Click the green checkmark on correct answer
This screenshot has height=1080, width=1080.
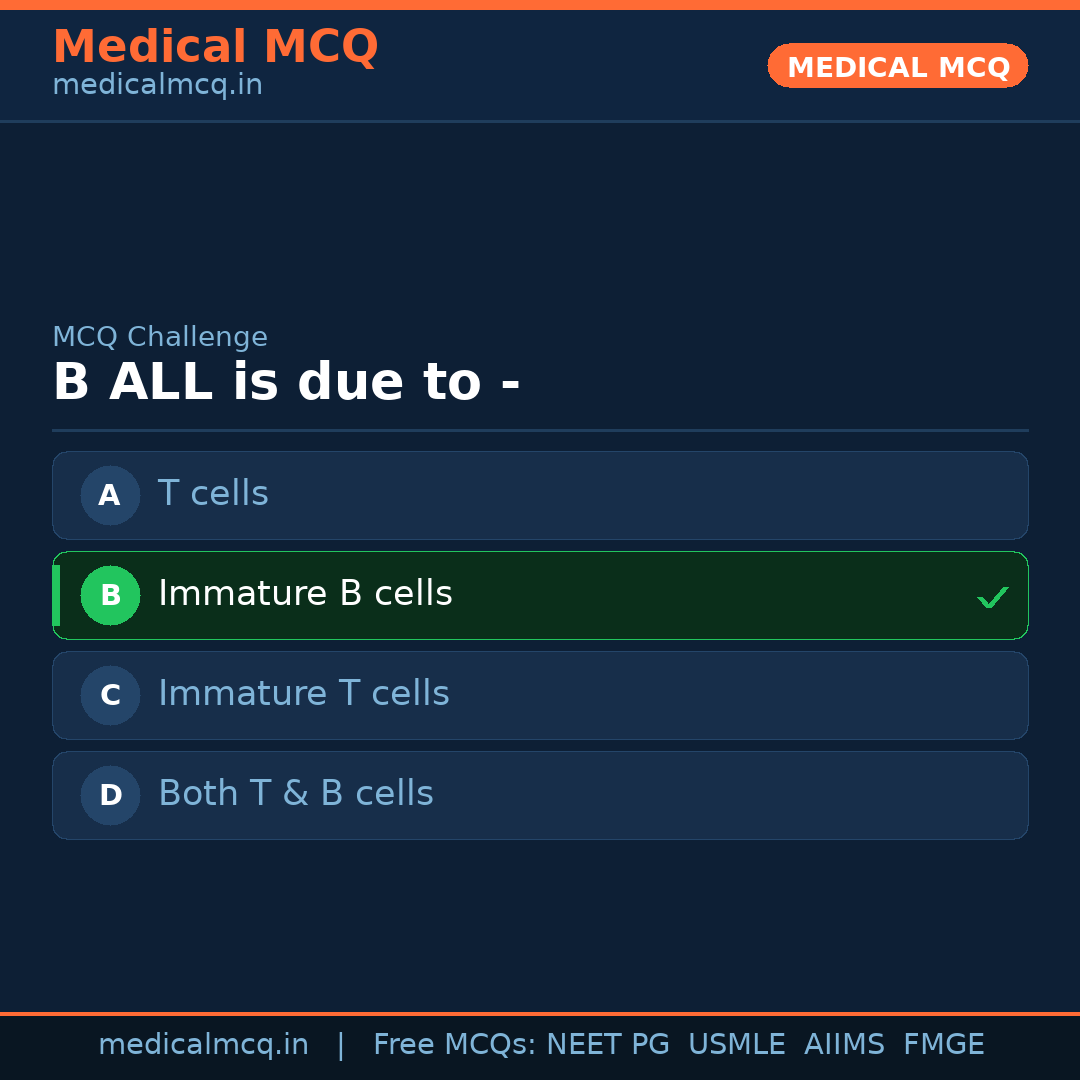pos(993,597)
